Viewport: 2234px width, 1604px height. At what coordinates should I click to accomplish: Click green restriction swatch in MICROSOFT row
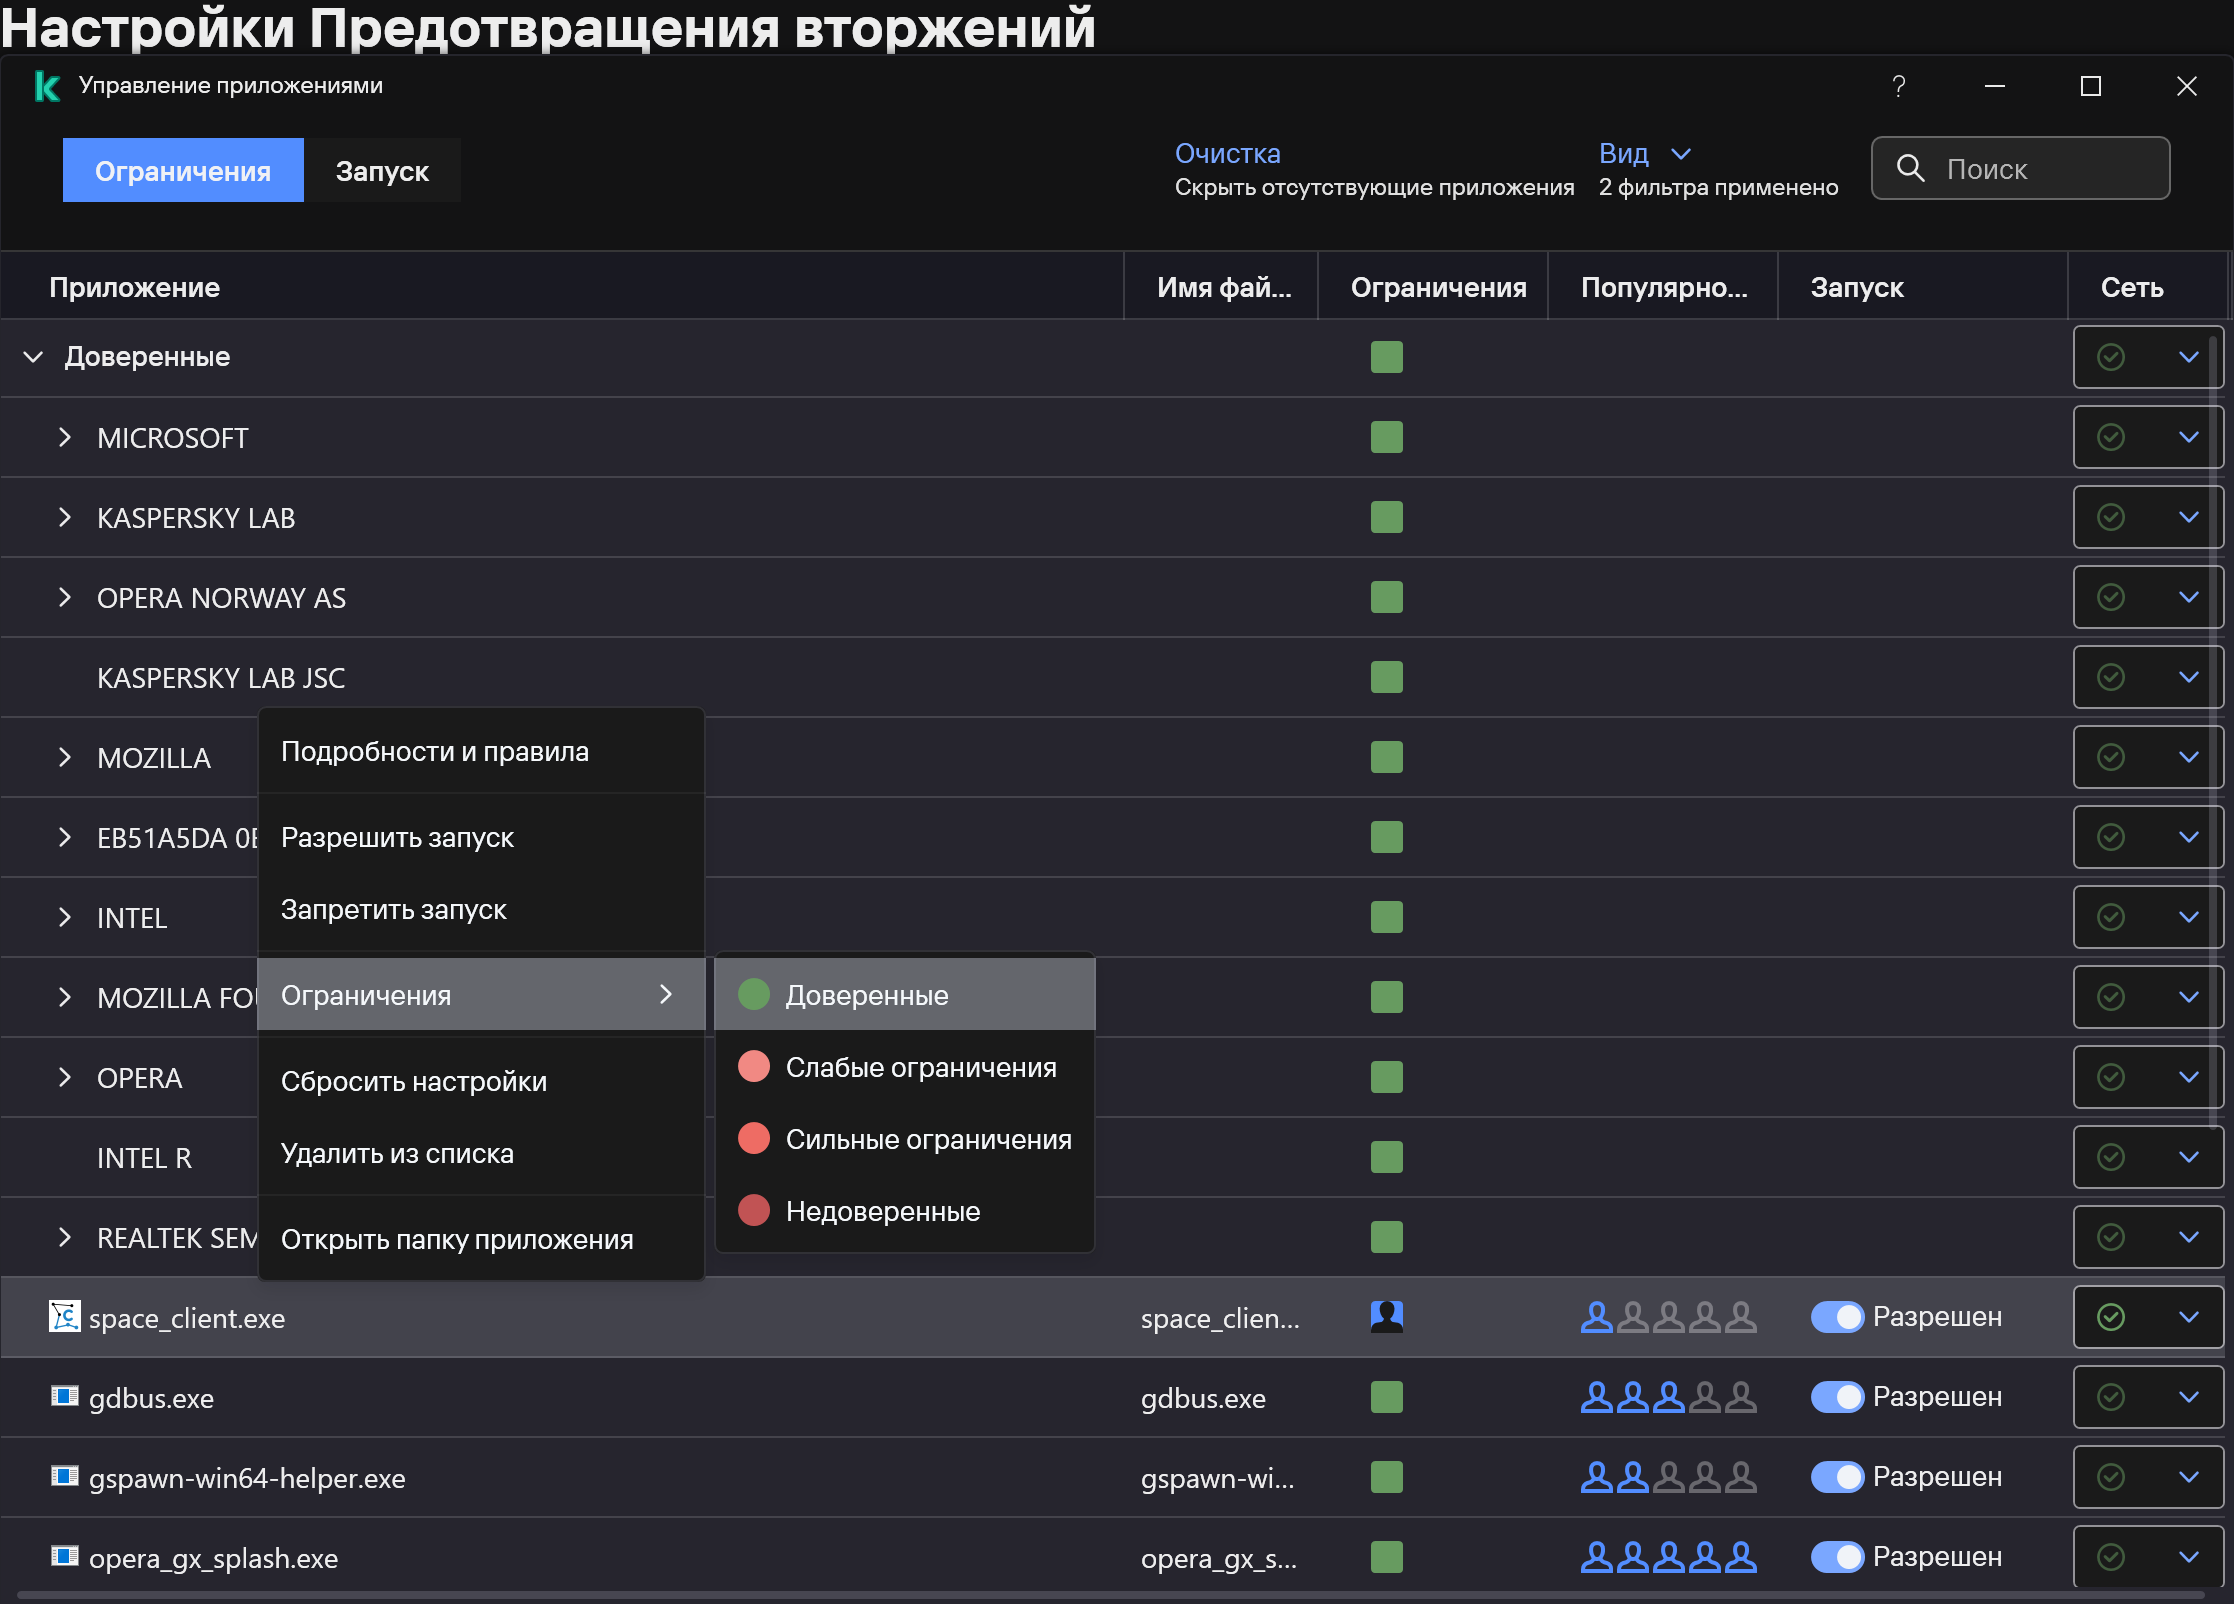1387,437
